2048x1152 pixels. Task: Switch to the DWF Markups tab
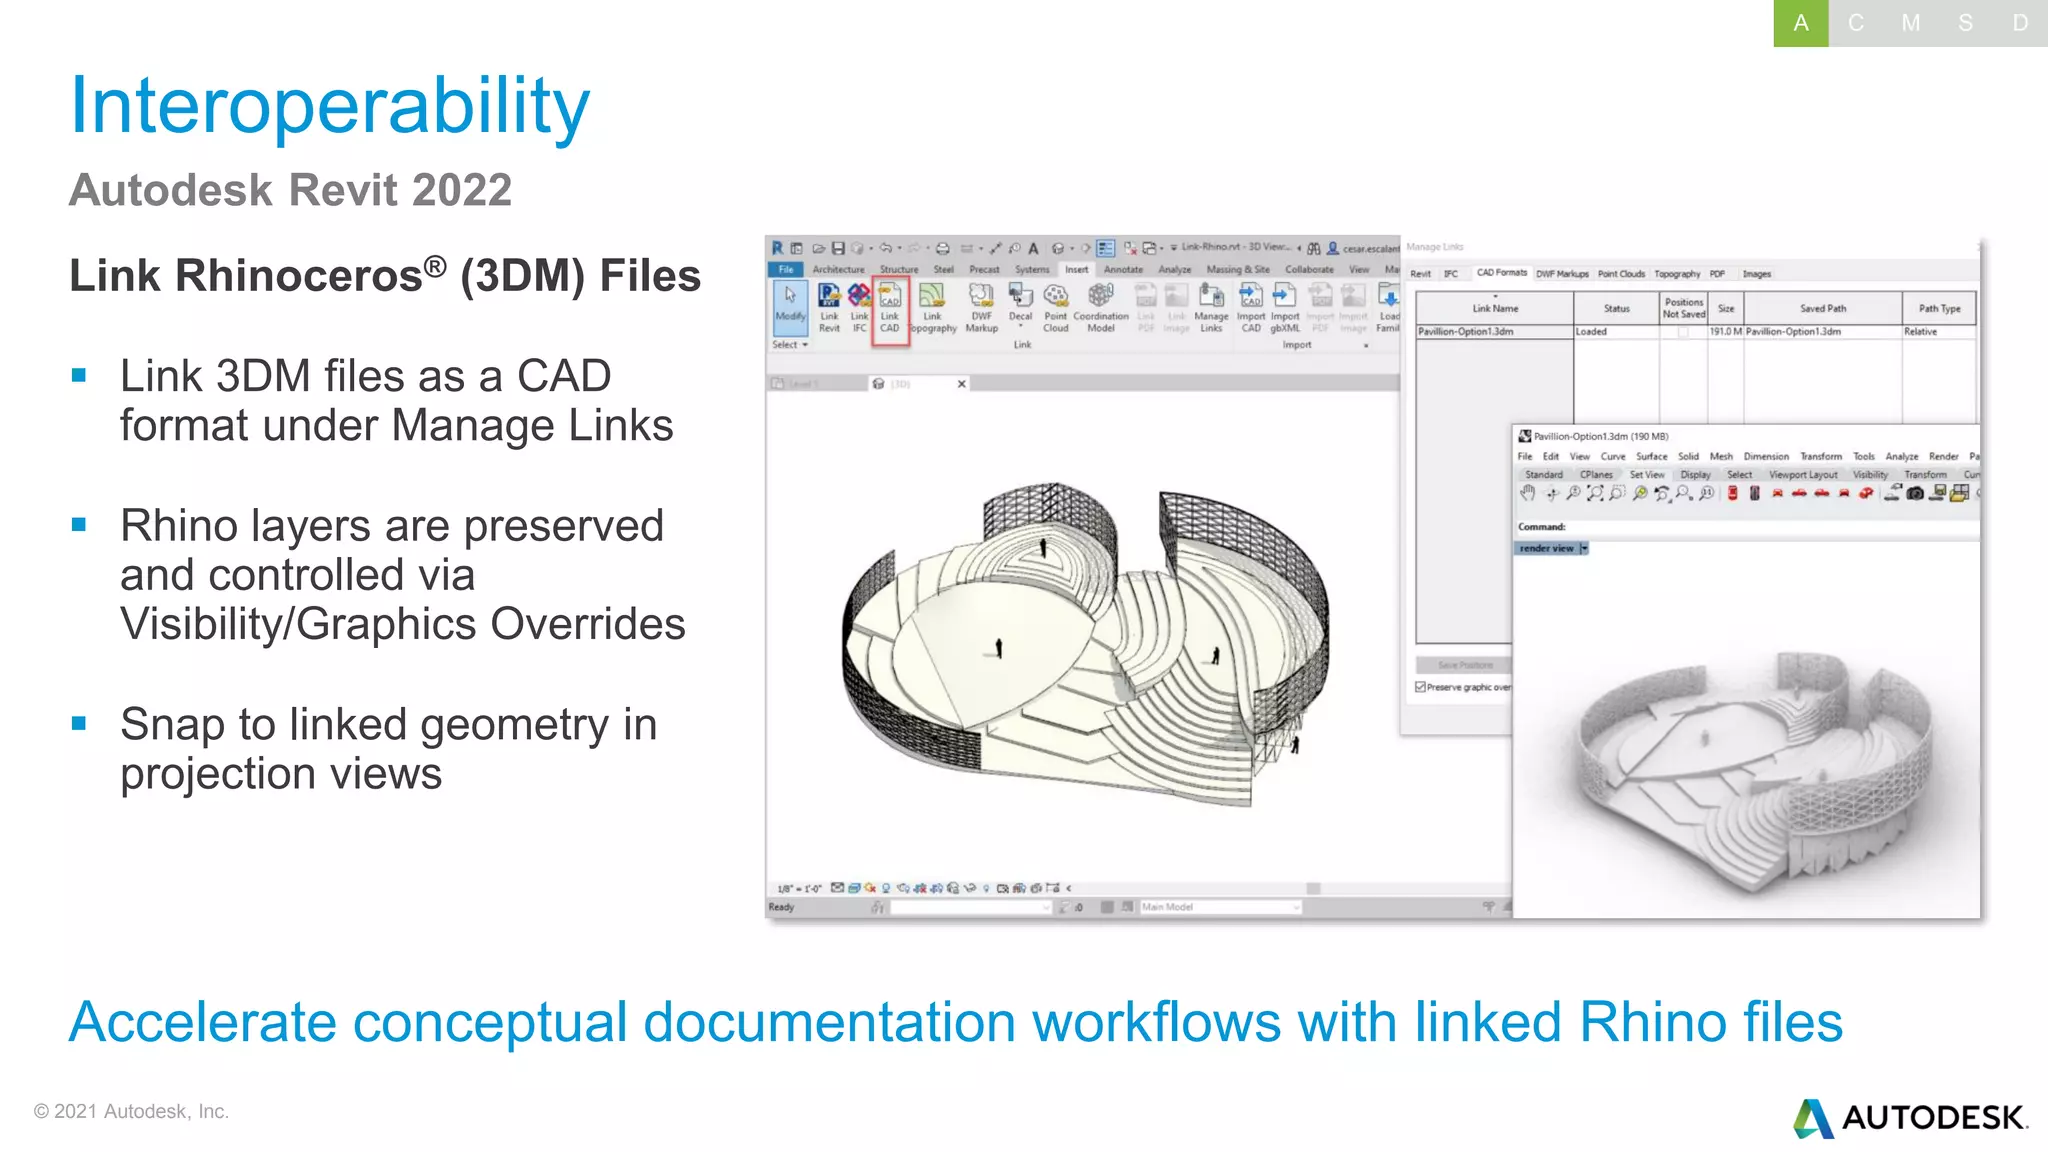[1562, 274]
